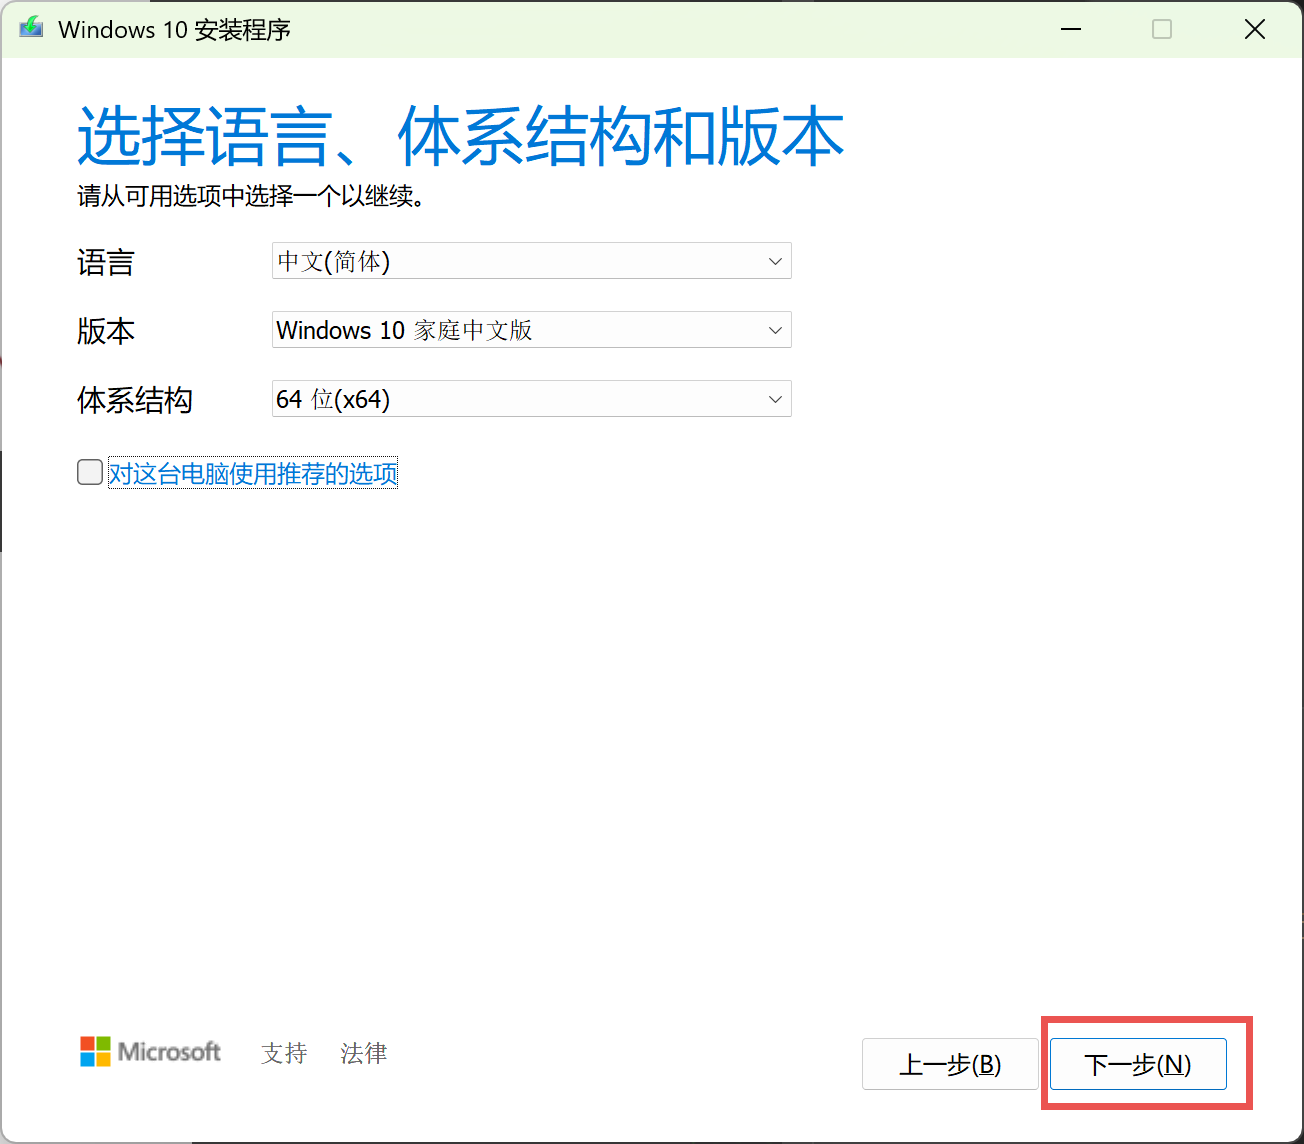Click the heading 选择语言、体系结构和版本

(x=461, y=136)
